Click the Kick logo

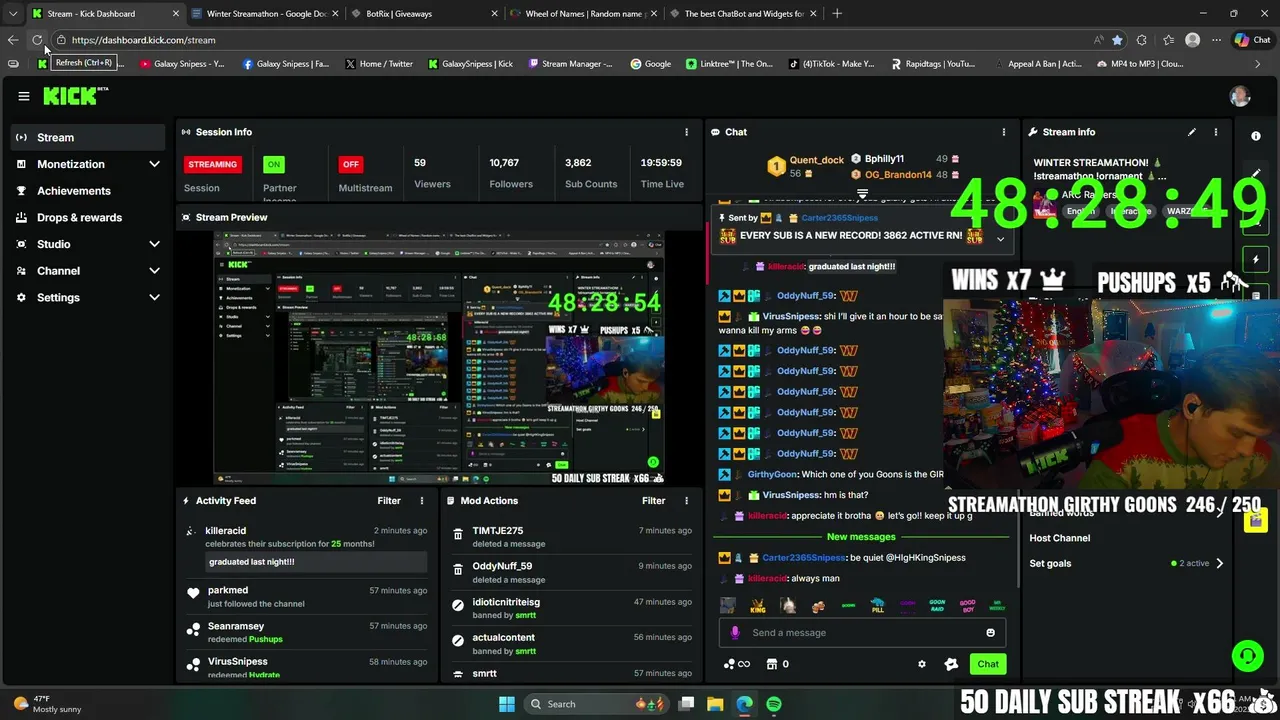click(75, 96)
